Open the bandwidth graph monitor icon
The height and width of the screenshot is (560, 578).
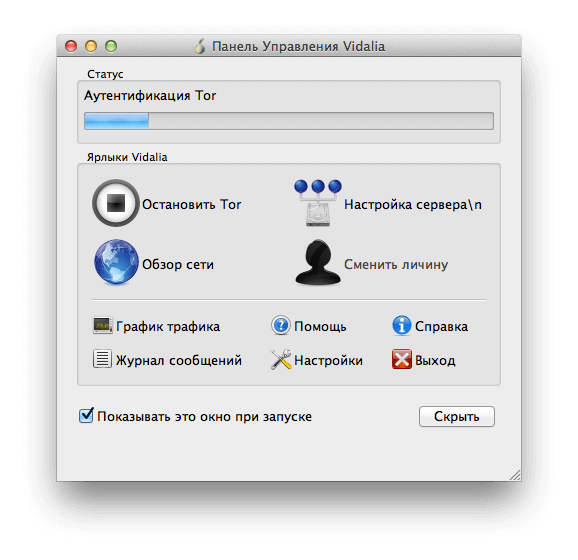[x=102, y=326]
